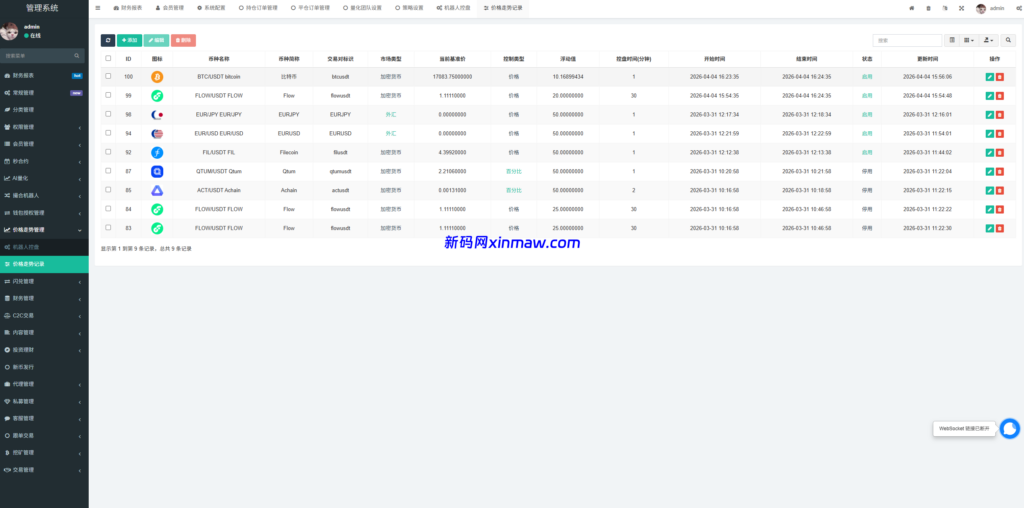
Task: Click the Qtum coin icon in row 87
Action: pos(157,172)
